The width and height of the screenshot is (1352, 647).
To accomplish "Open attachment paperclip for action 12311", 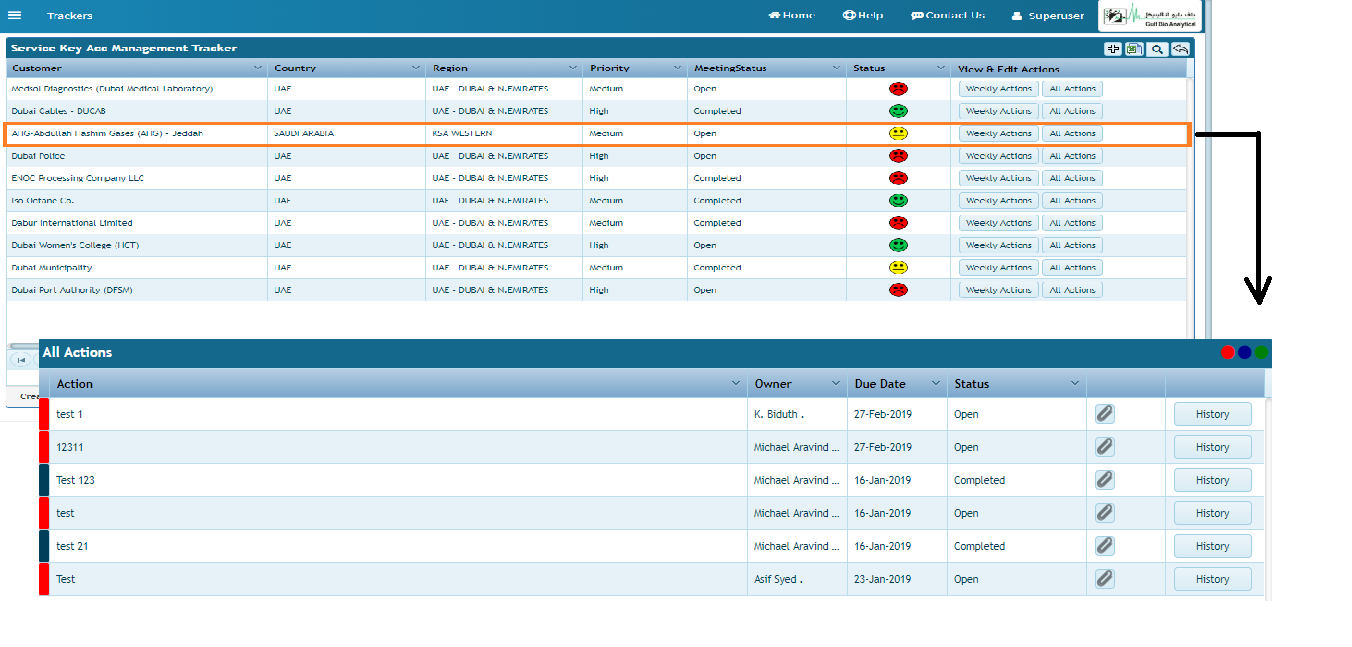I will 1104,447.
